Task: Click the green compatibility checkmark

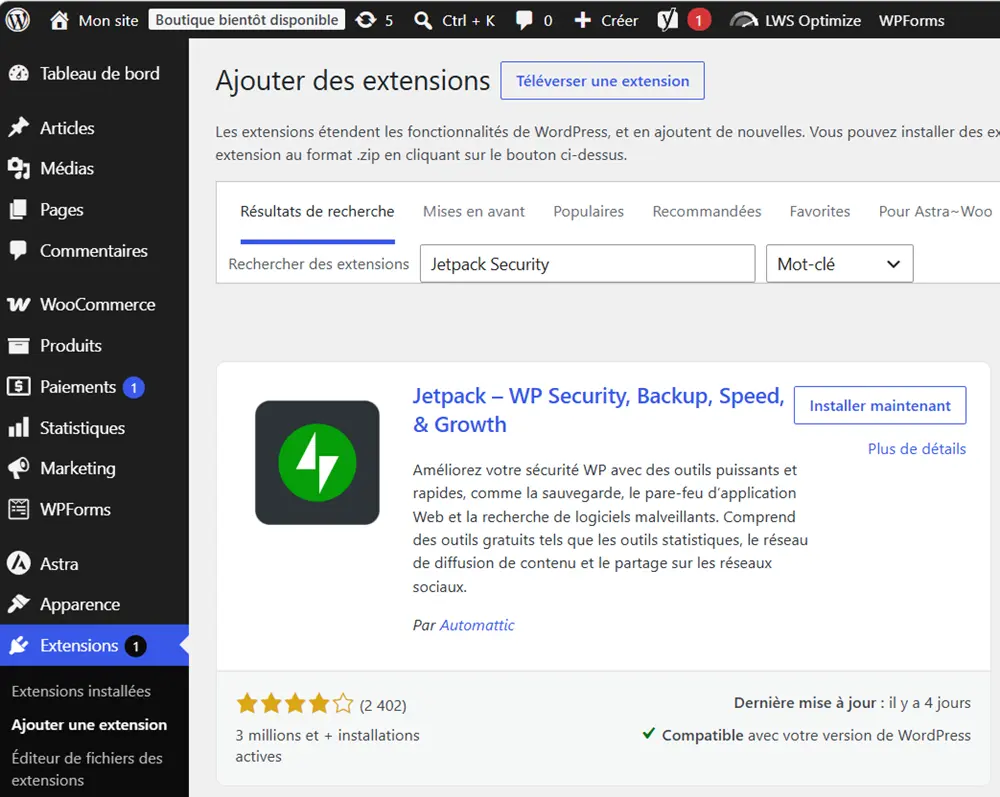Action: pos(649,733)
